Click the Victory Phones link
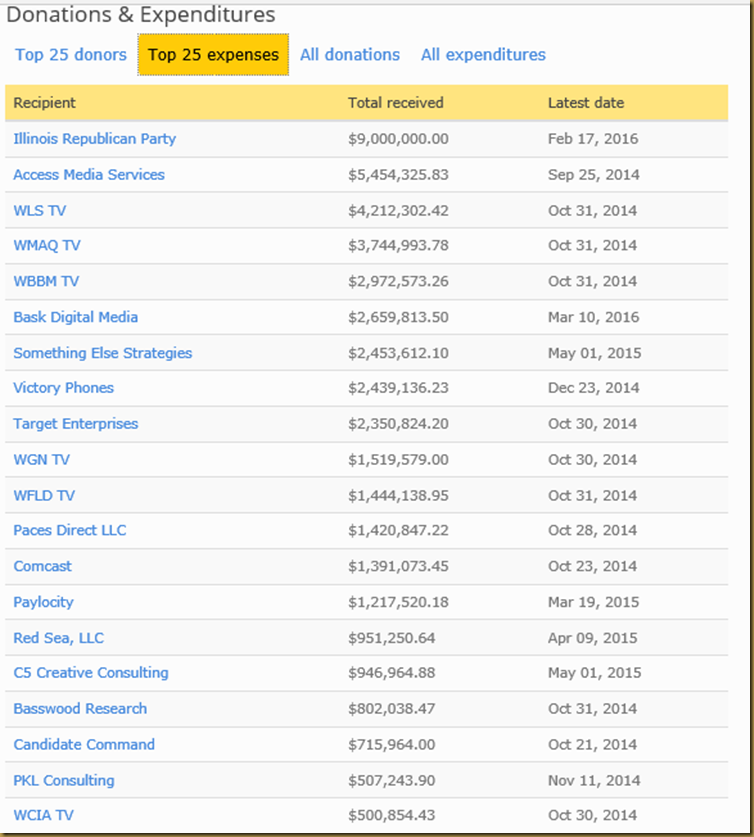The image size is (754, 837). pyautogui.click(x=64, y=388)
